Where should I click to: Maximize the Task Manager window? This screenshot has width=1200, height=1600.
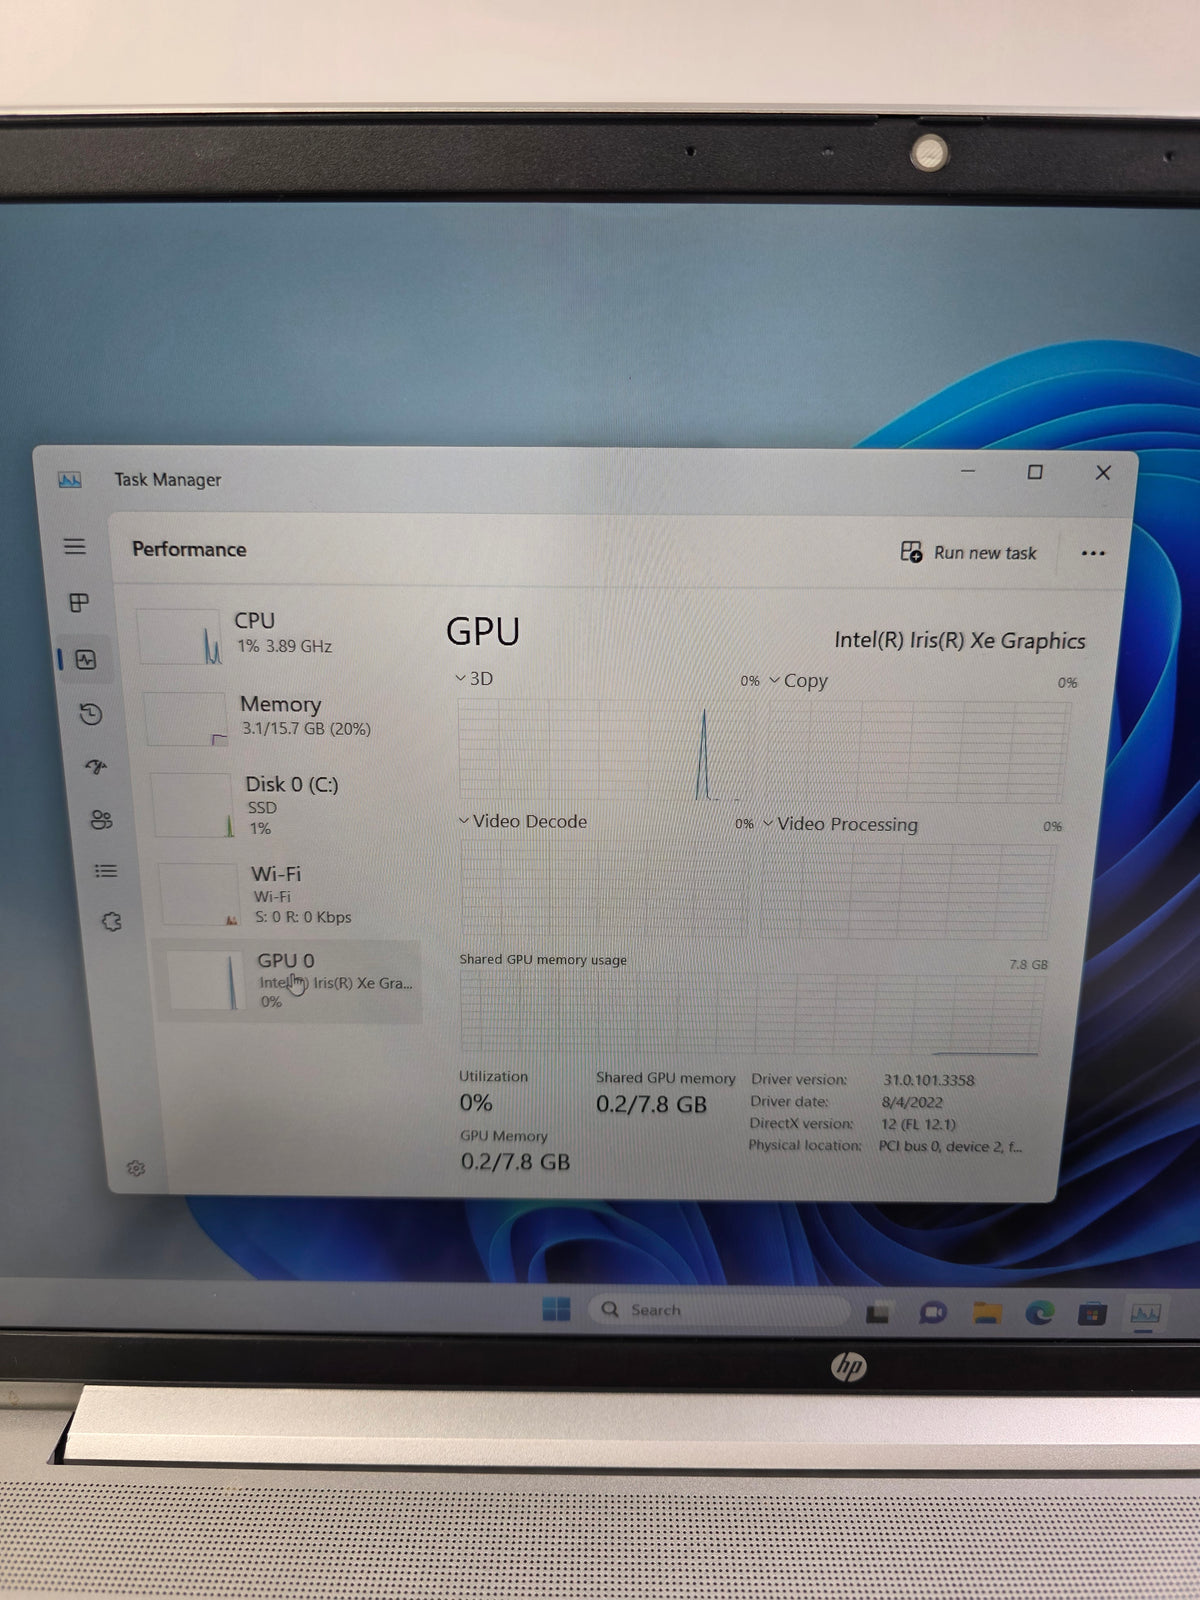pyautogui.click(x=1035, y=472)
